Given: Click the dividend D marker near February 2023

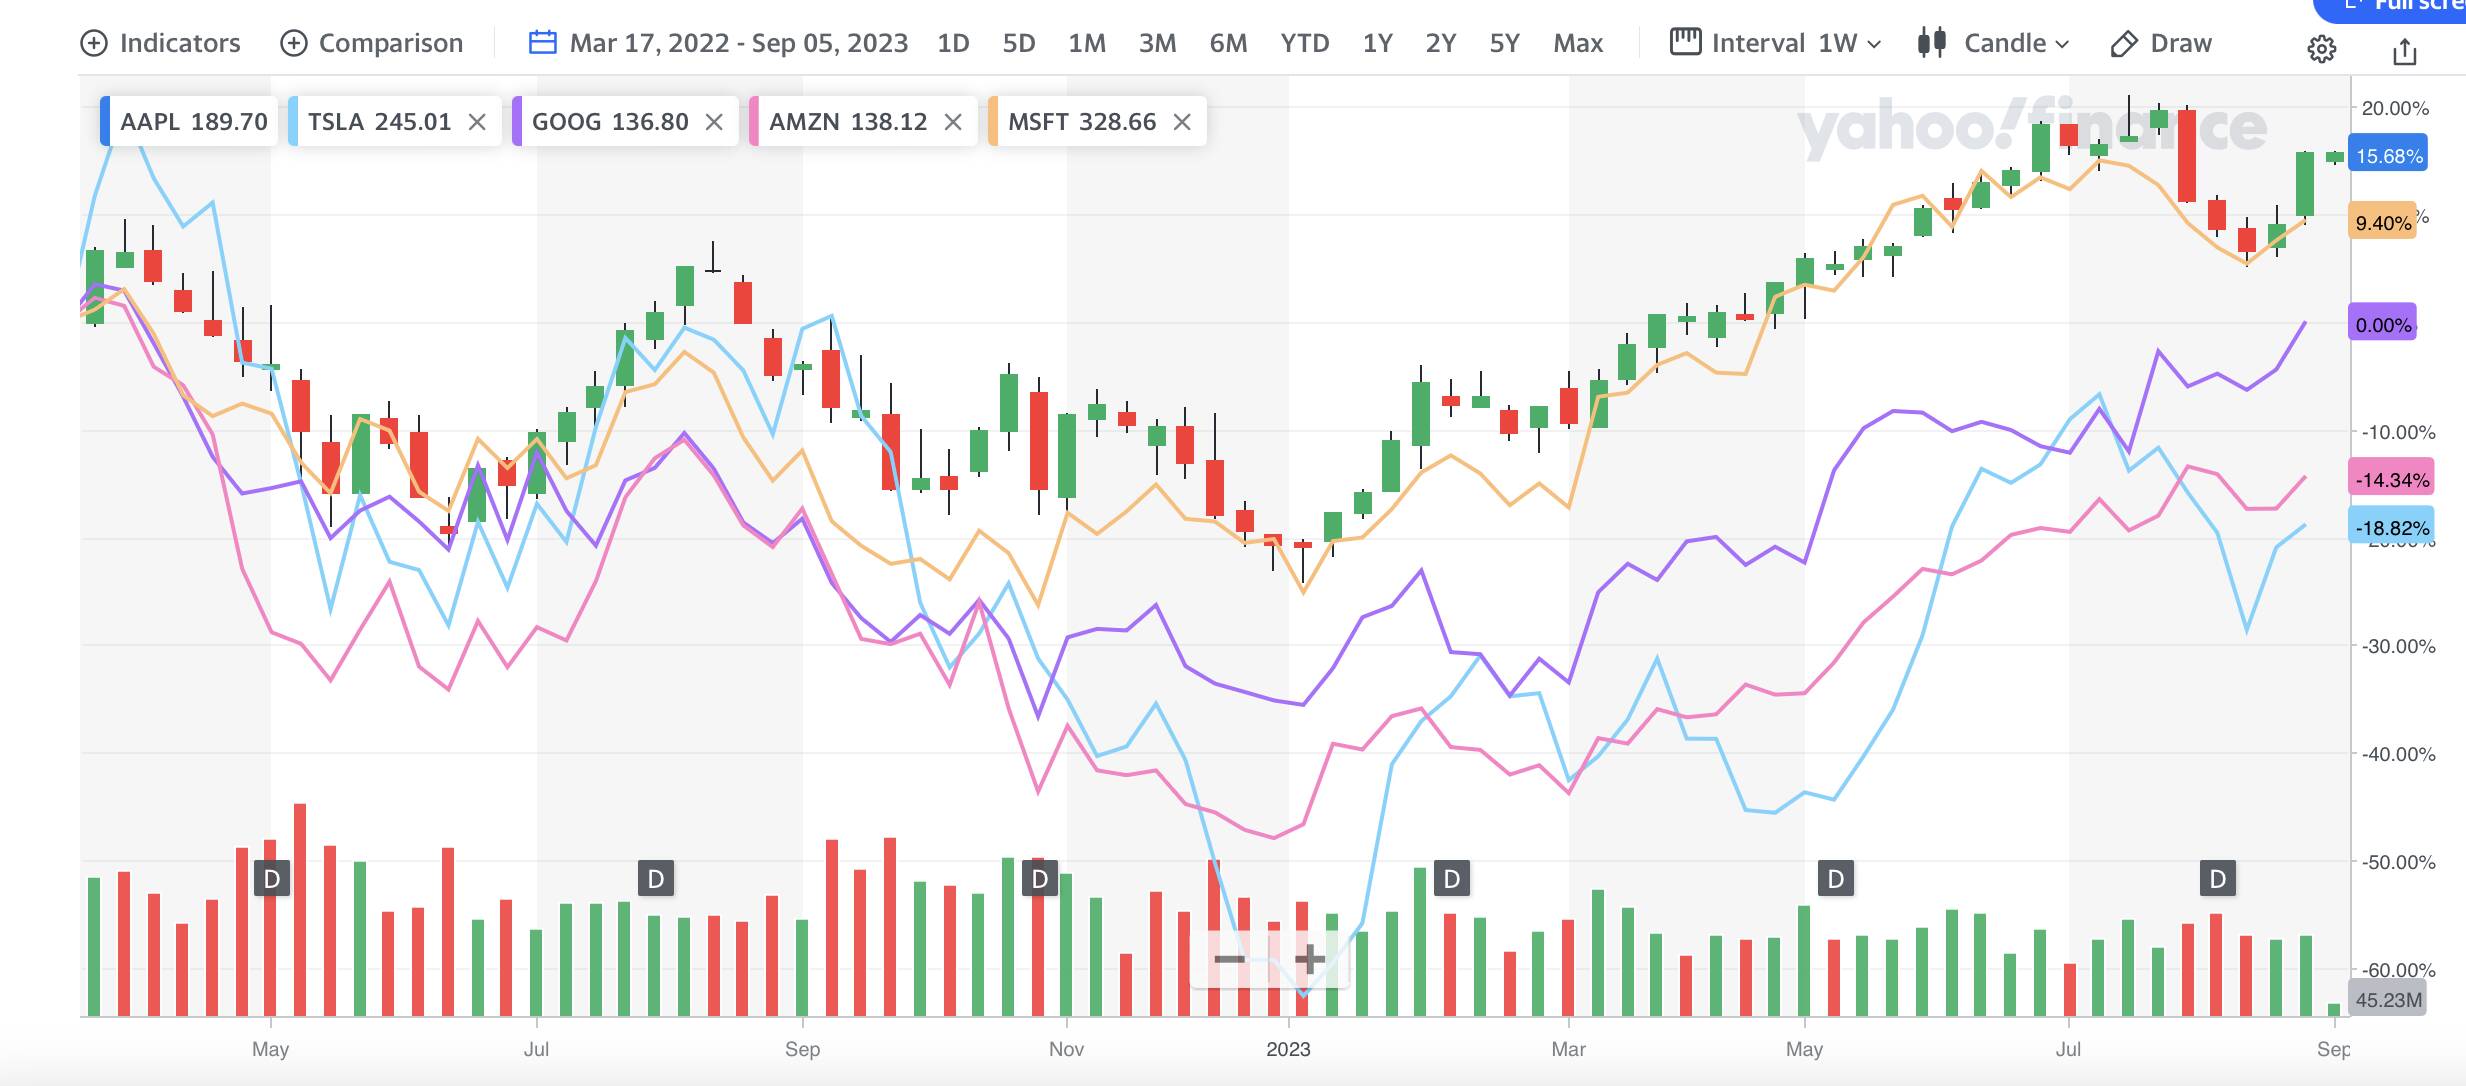Looking at the screenshot, I should [x=1452, y=879].
